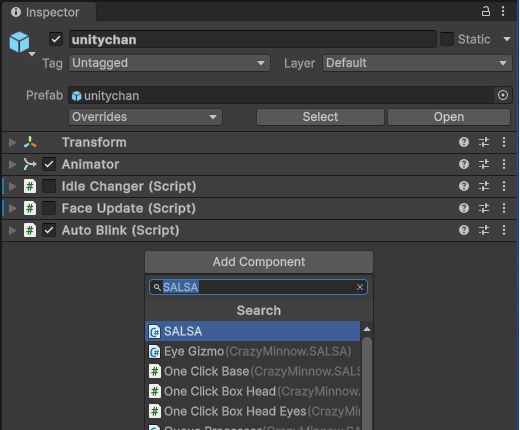Open Auto Blink help reference
This screenshot has height=430, width=520.
(x=464, y=230)
